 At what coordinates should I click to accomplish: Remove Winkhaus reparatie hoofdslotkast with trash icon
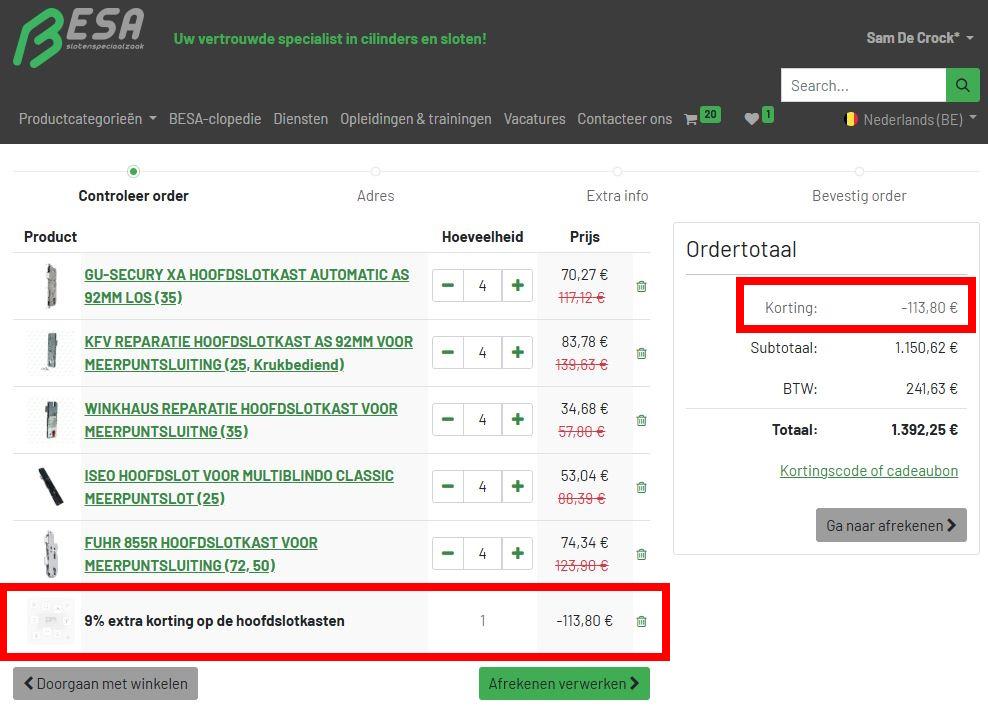point(641,421)
